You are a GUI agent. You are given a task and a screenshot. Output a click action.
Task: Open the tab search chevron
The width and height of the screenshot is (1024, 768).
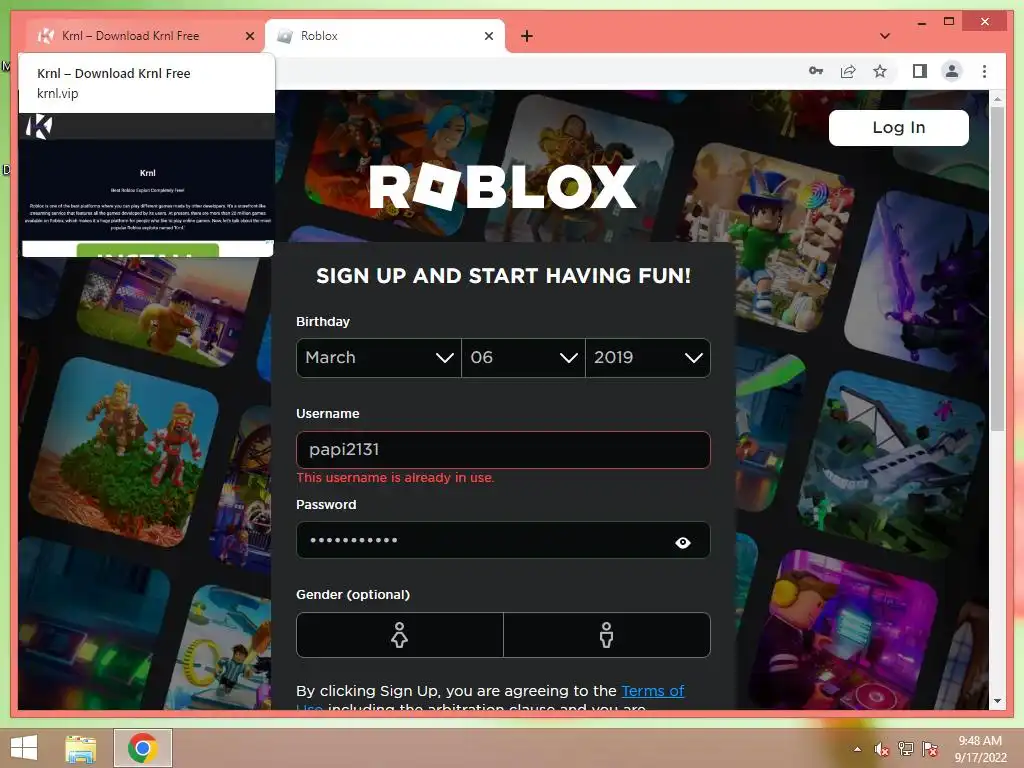tap(885, 36)
